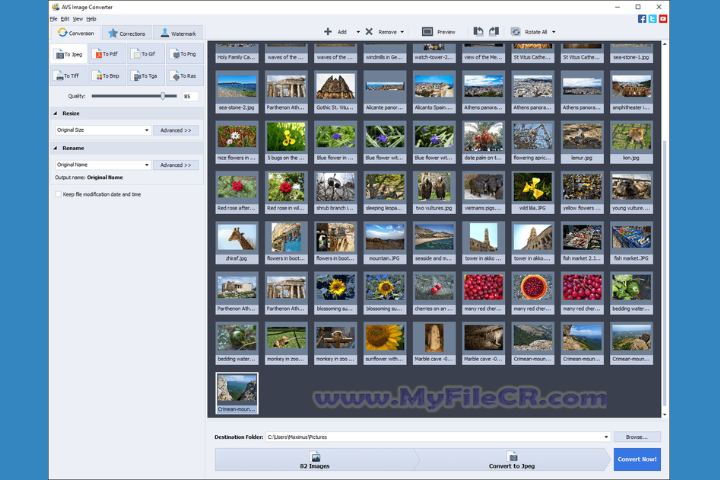The width and height of the screenshot is (720, 480).
Task: Select the amphitheater thumbnail
Action: (631, 92)
